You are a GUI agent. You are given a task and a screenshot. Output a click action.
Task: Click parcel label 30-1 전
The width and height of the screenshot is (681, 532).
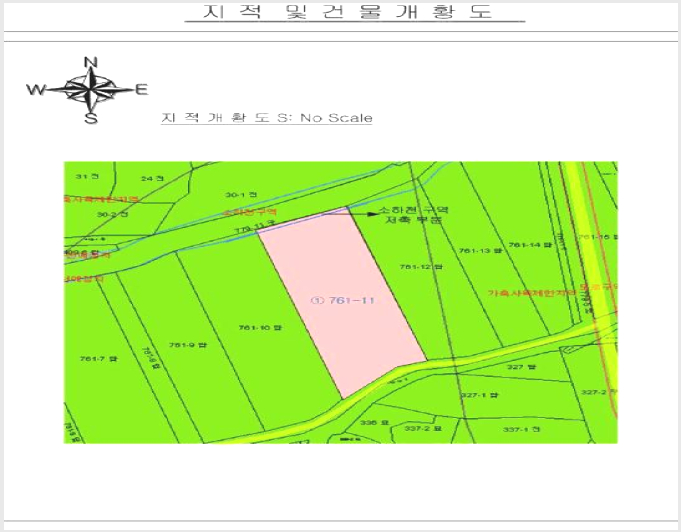pos(241,195)
